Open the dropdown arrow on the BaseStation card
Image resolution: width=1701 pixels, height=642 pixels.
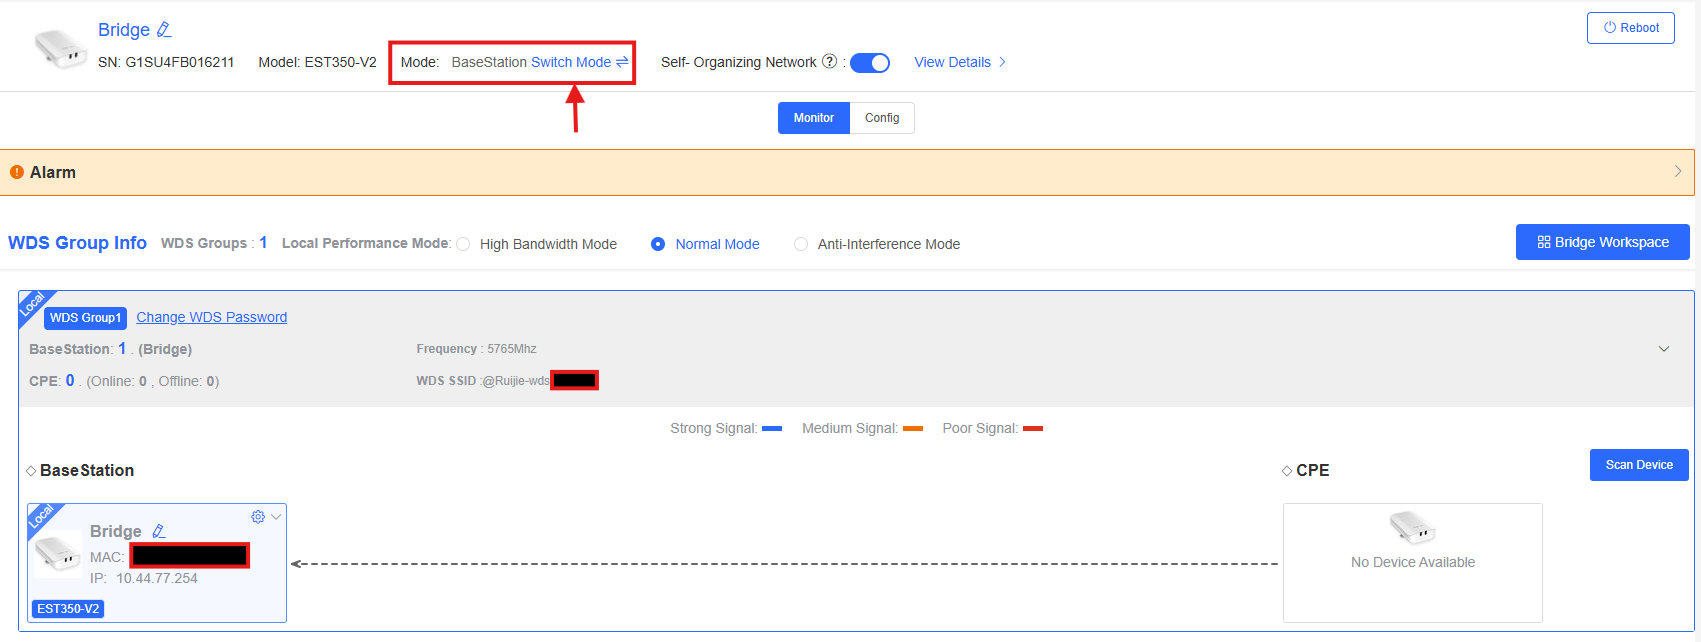(x=276, y=516)
